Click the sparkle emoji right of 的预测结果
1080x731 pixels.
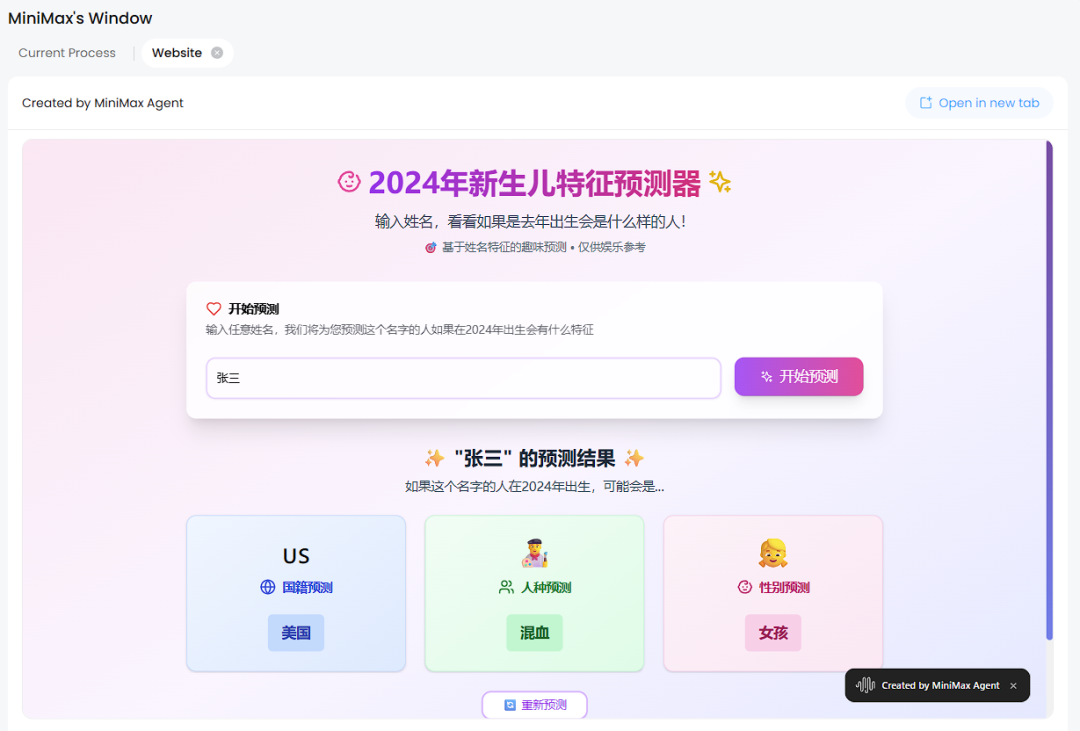[x=634, y=458]
